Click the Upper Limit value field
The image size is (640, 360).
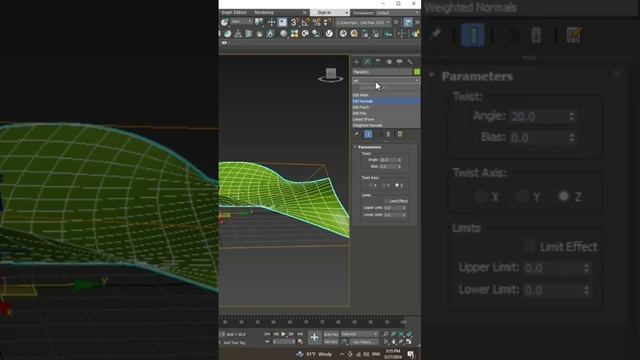393,208
